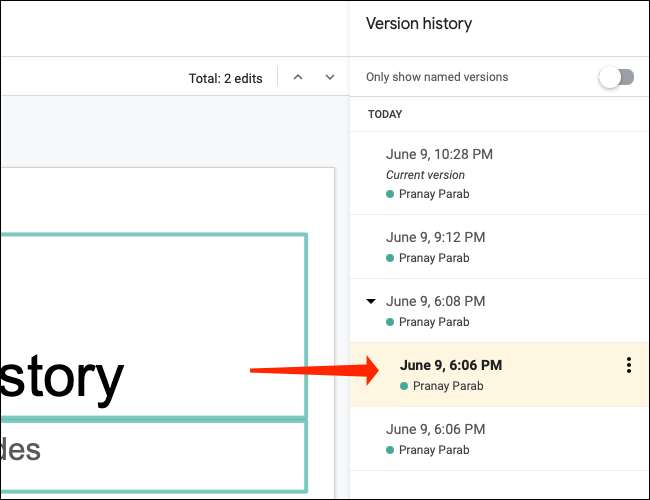Collapse the June 9, 6:08 PM version group
Viewport: 650px width, 500px height.
371,301
